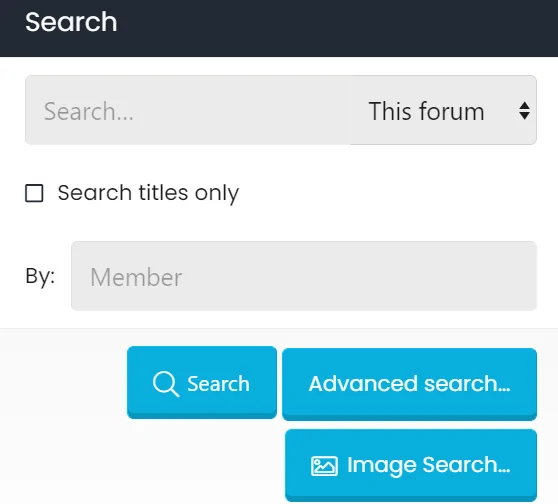Tick the Search titles only checkbox
This screenshot has height=504, width=558.
pos(34,193)
